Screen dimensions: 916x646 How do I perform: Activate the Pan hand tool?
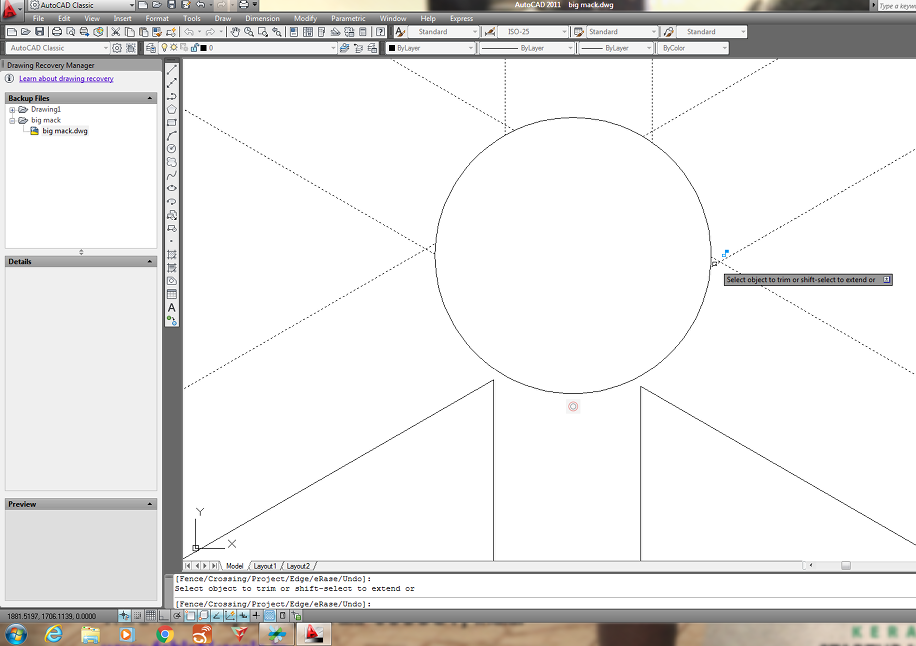tap(235, 32)
